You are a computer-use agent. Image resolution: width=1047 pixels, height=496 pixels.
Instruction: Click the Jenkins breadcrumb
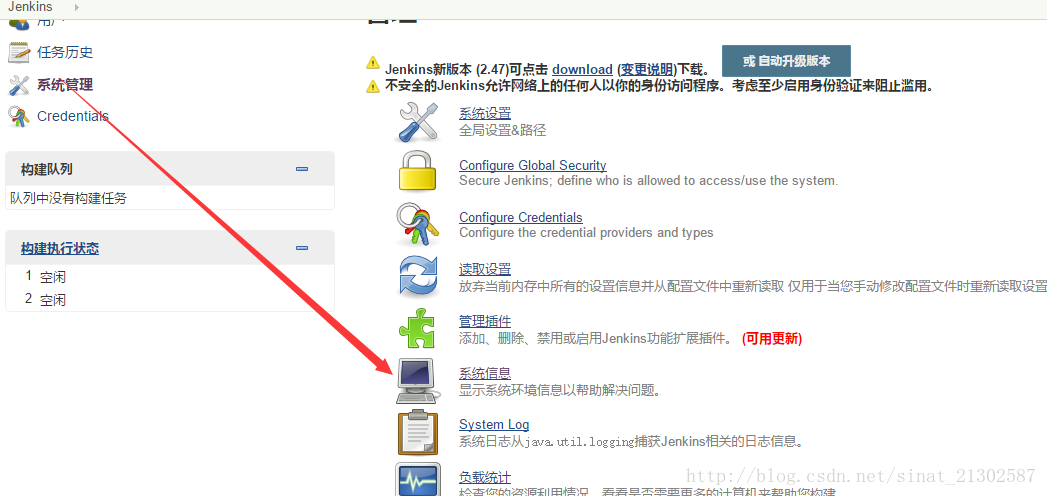point(30,7)
